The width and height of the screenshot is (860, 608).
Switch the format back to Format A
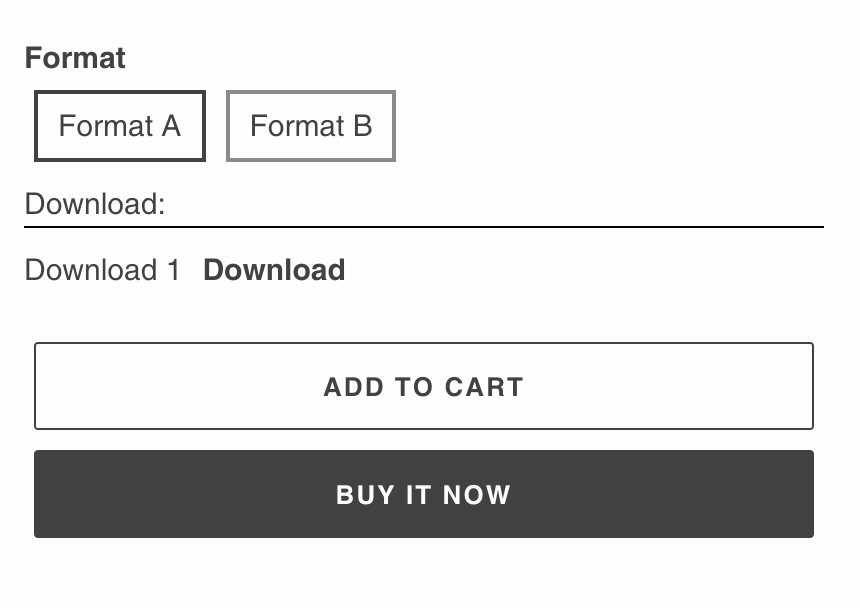(x=120, y=126)
